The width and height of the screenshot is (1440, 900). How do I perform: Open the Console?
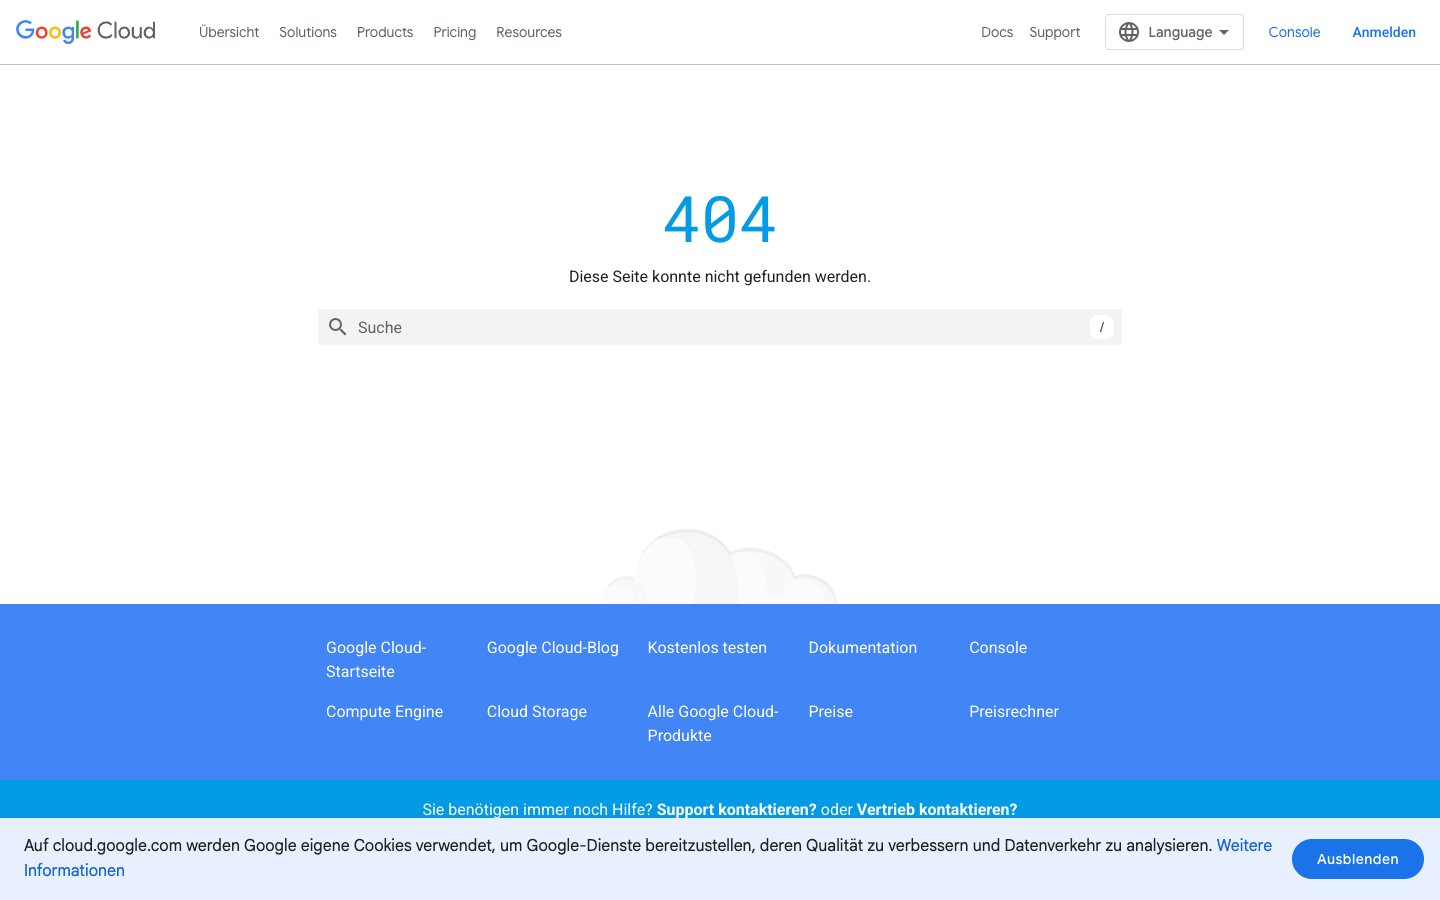(1294, 32)
